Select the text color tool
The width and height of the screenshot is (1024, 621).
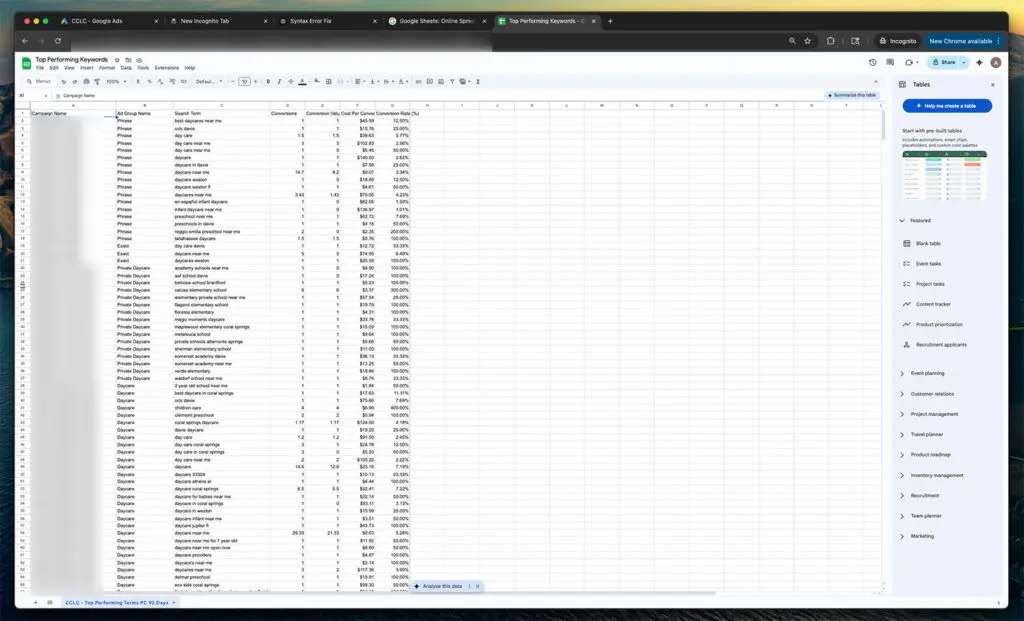tap(302, 80)
